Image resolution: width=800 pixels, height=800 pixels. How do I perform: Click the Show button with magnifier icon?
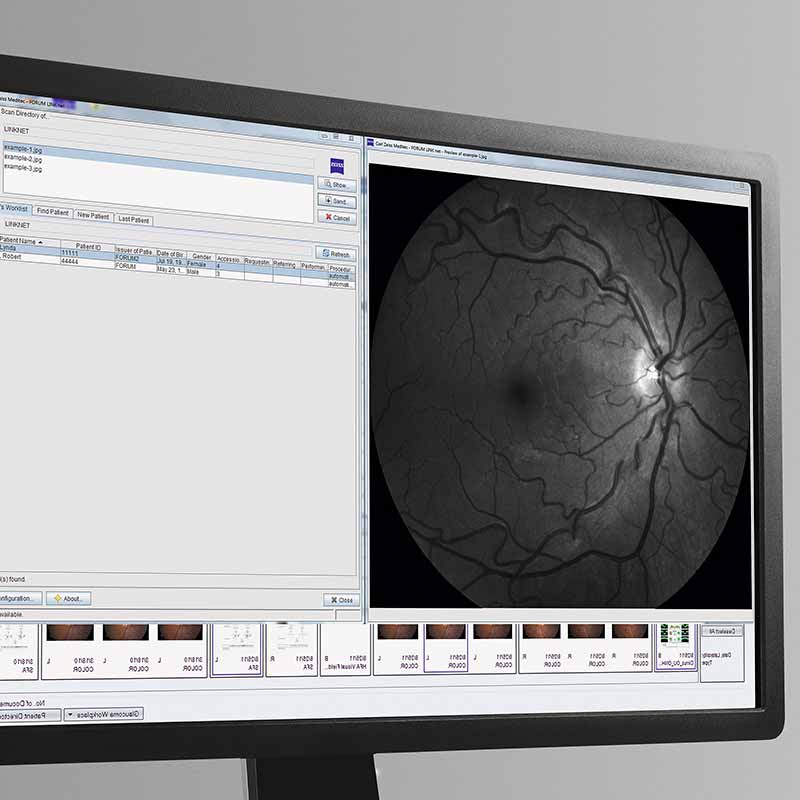pos(336,184)
